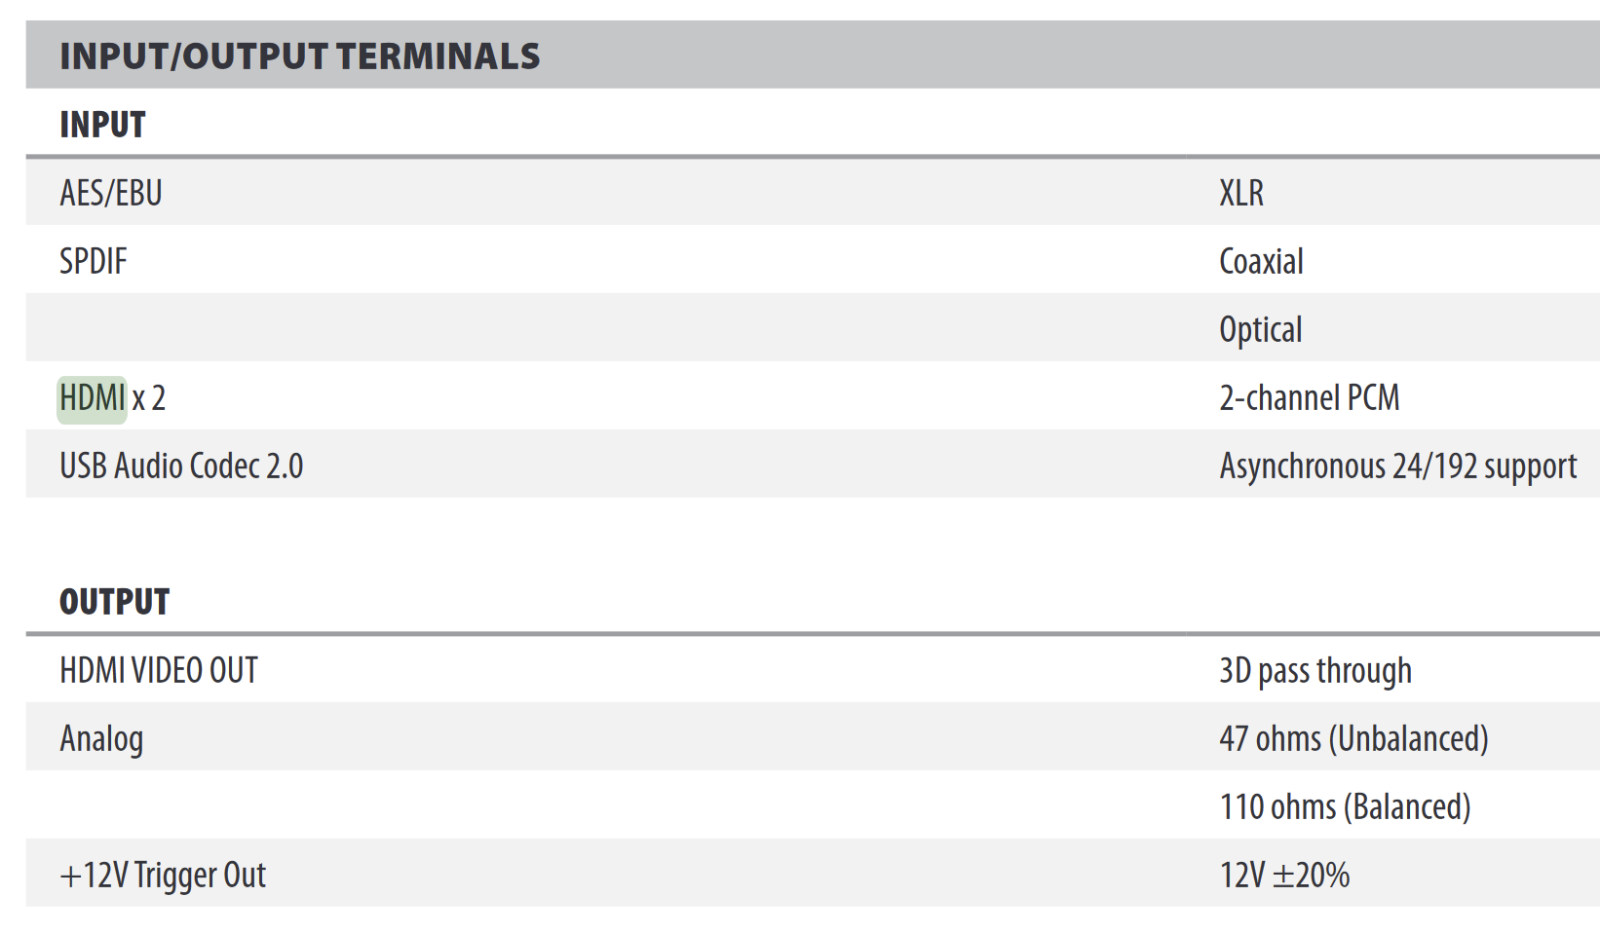This screenshot has width=1600, height=934.
Task: Click the Asynchronous 24/192 support text
Action: (x=1397, y=466)
